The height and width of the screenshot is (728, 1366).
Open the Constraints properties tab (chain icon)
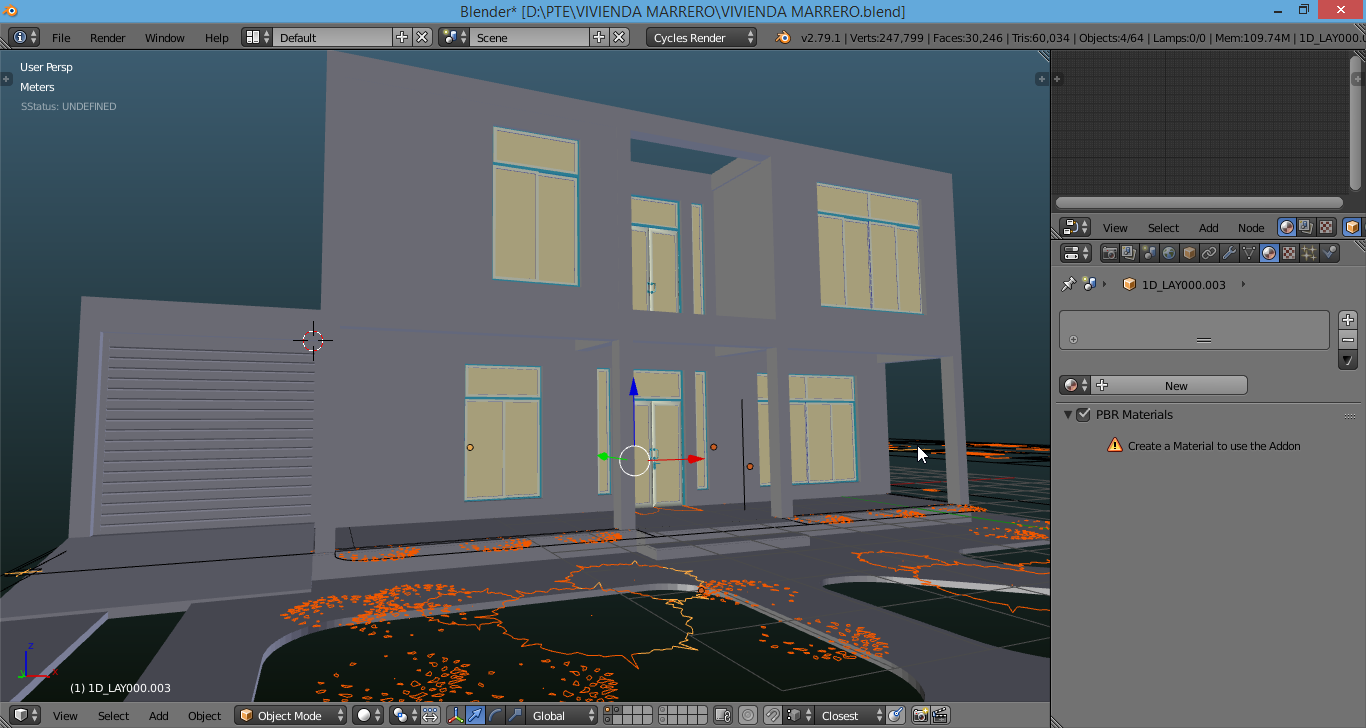coord(1209,253)
